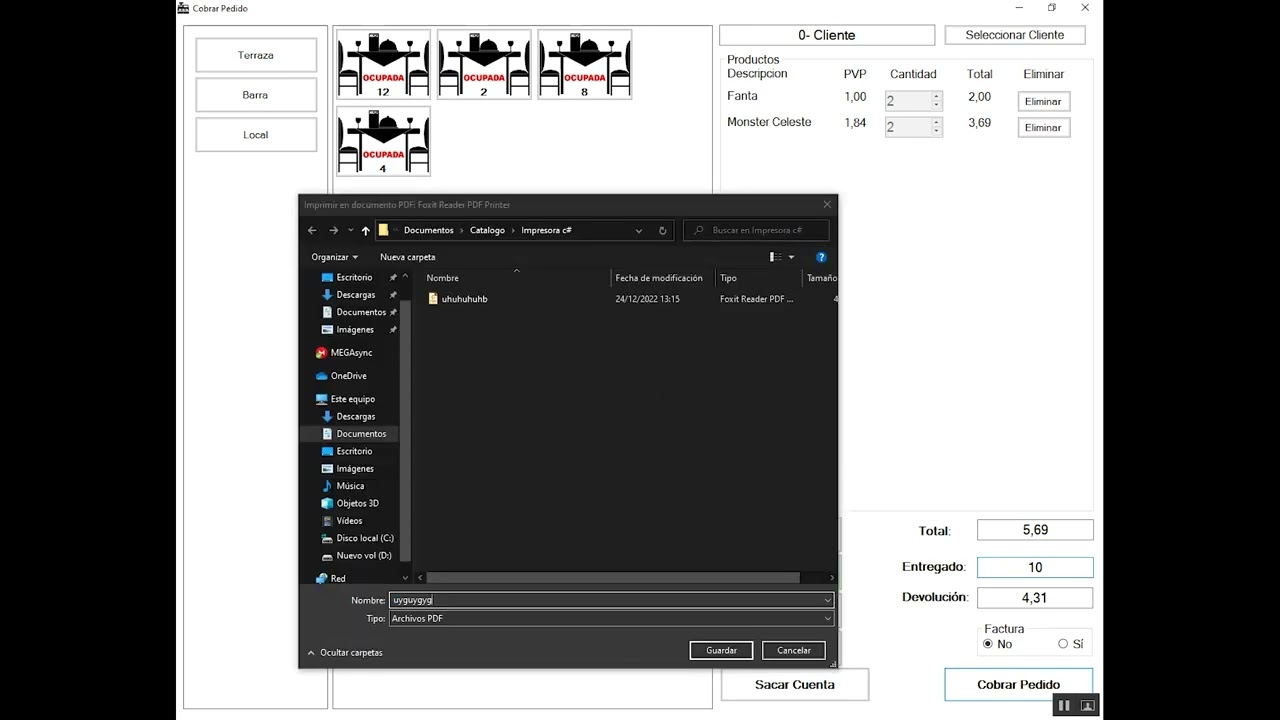Image resolution: width=1280 pixels, height=720 pixels.
Task: Collapse folders with Ocultar carpetas
Action: [345, 653]
